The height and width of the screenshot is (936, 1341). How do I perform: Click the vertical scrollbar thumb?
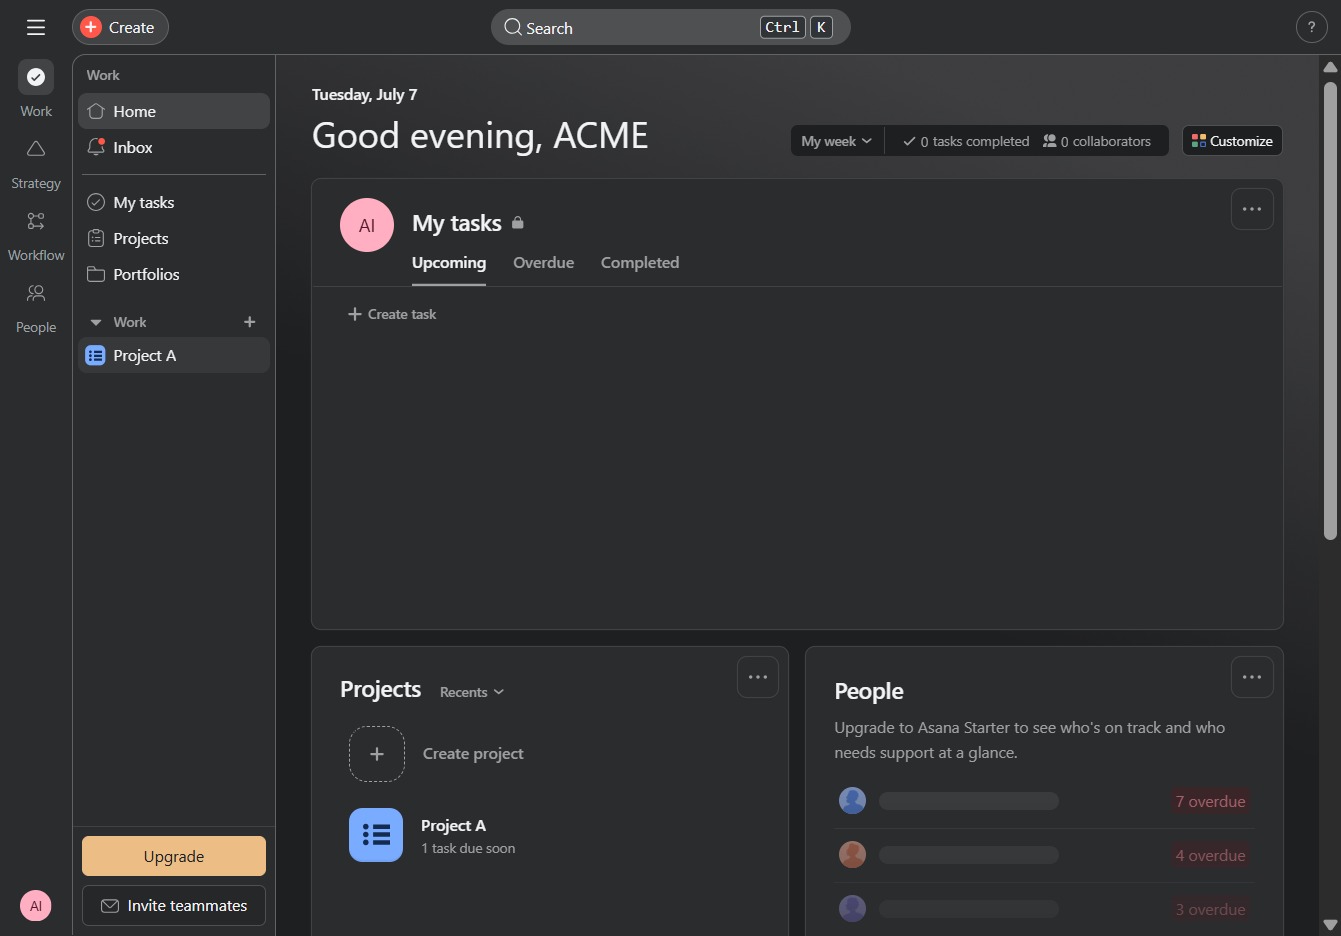(x=1330, y=311)
